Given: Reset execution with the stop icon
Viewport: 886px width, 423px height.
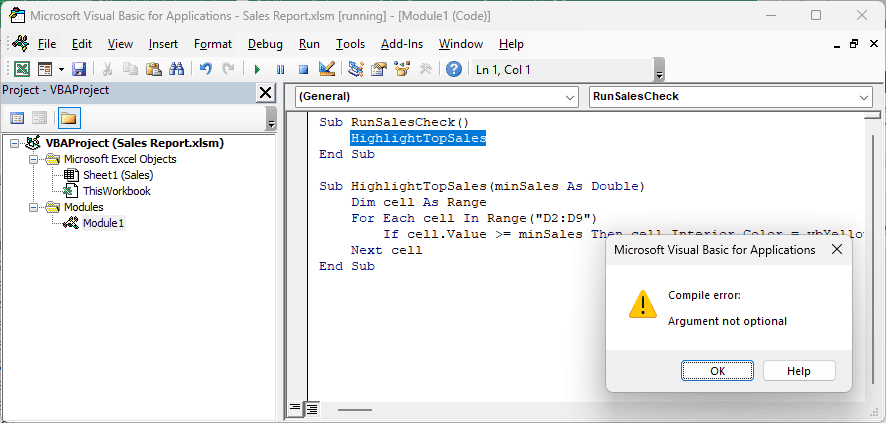Looking at the screenshot, I should 303,69.
